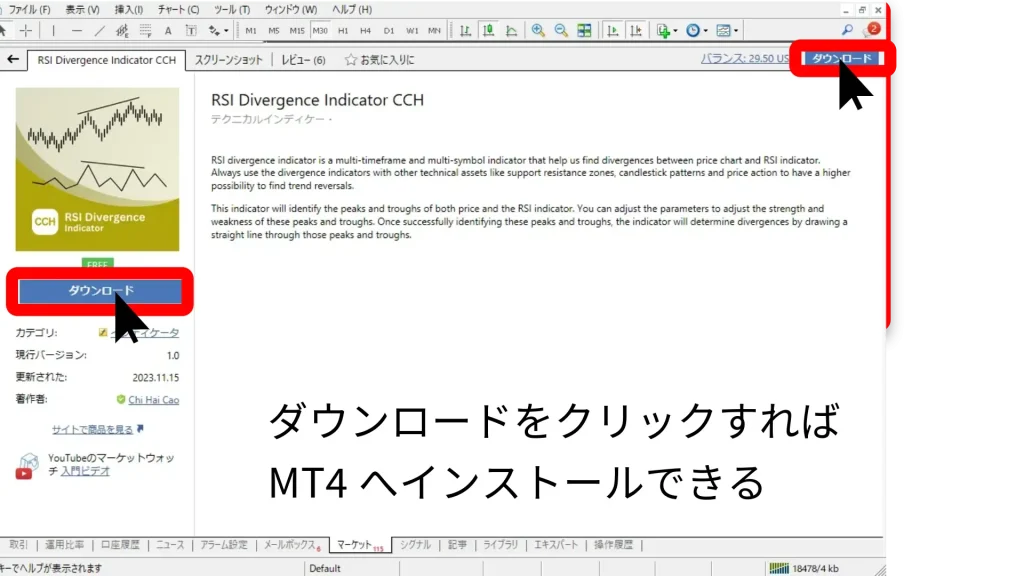The width and height of the screenshot is (1024, 576).
Task: Set timeframe to M15
Action: [x=296, y=31]
